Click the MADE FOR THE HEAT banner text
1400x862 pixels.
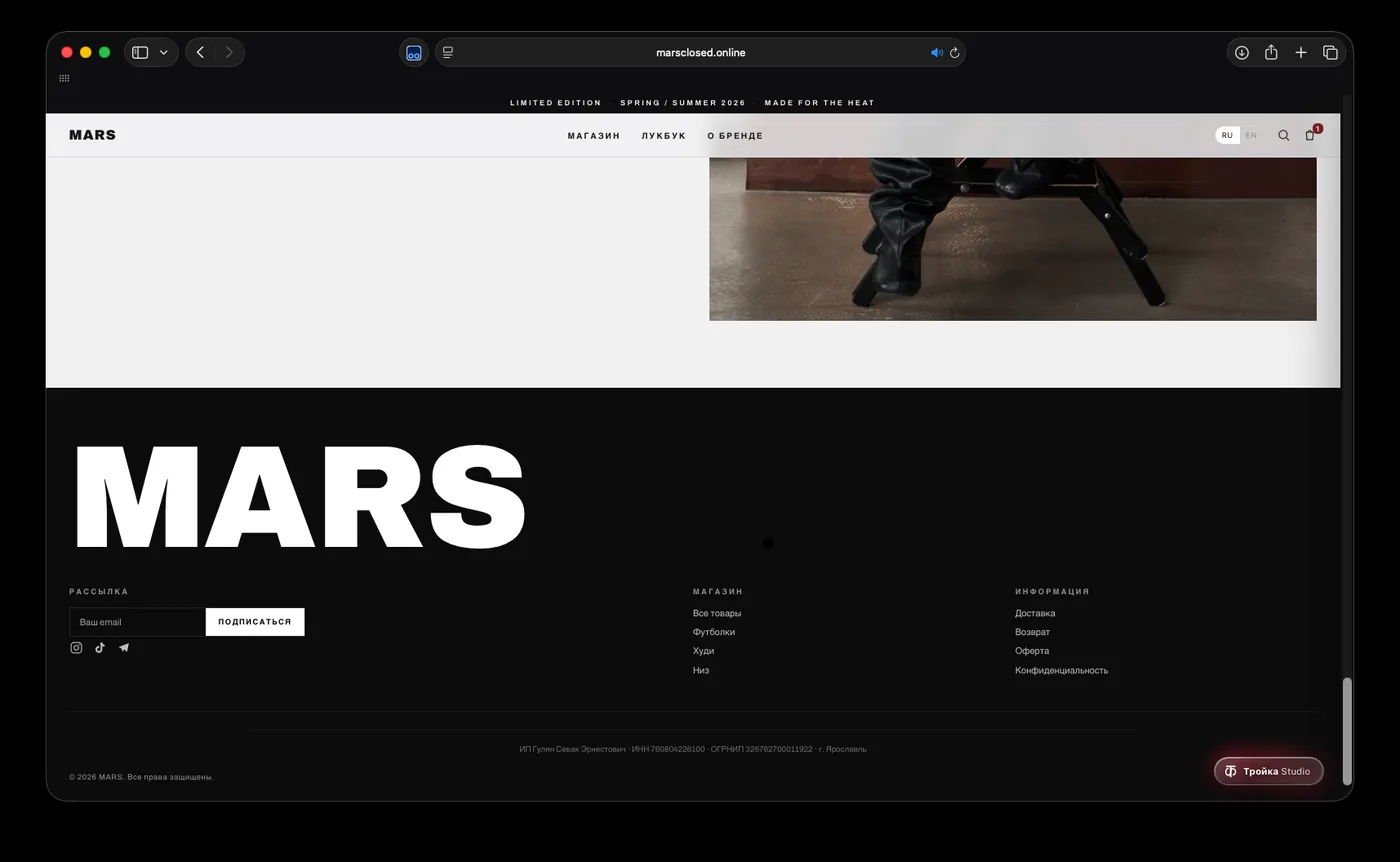pyautogui.click(x=819, y=103)
